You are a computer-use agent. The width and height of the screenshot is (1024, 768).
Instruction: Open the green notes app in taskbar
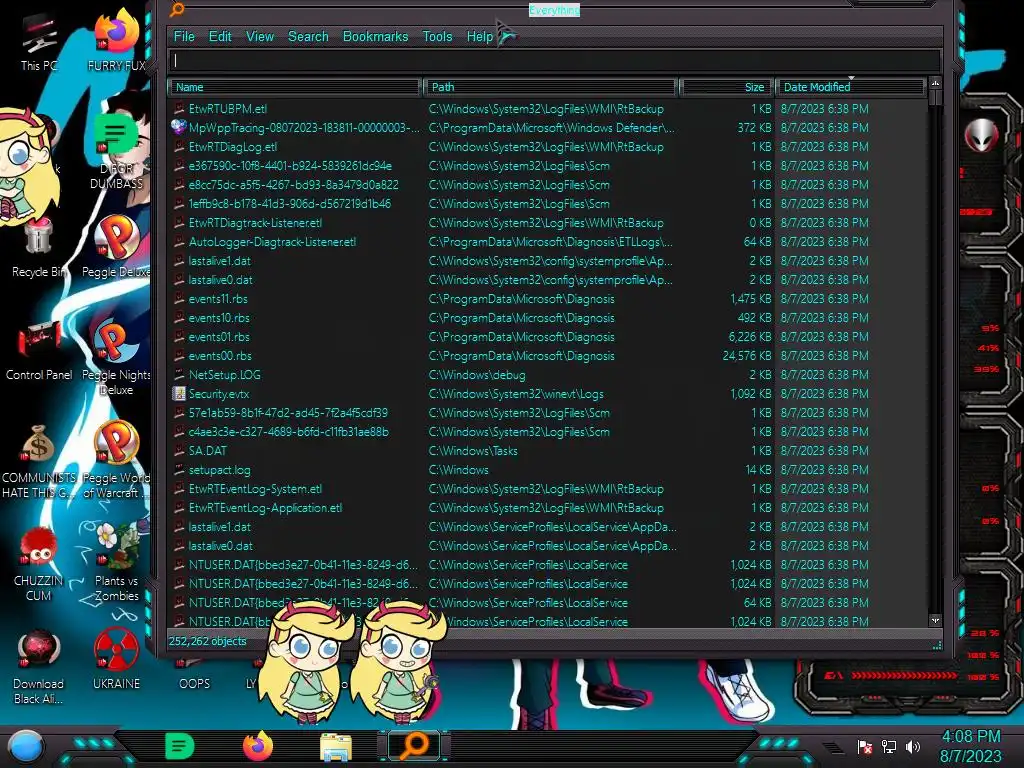click(x=179, y=746)
